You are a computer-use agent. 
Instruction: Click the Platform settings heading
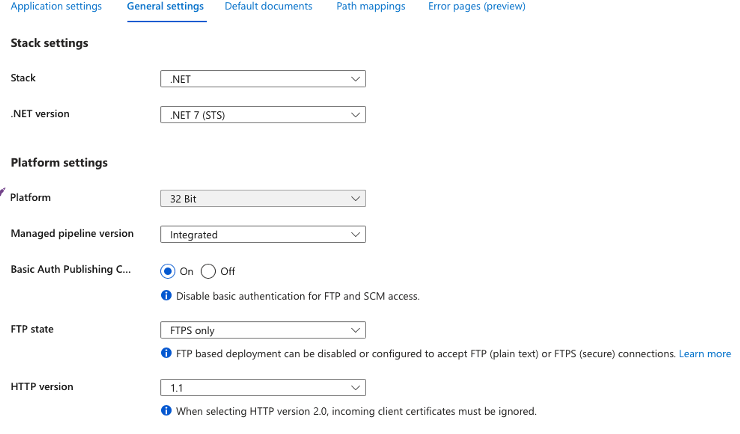click(59, 163)
